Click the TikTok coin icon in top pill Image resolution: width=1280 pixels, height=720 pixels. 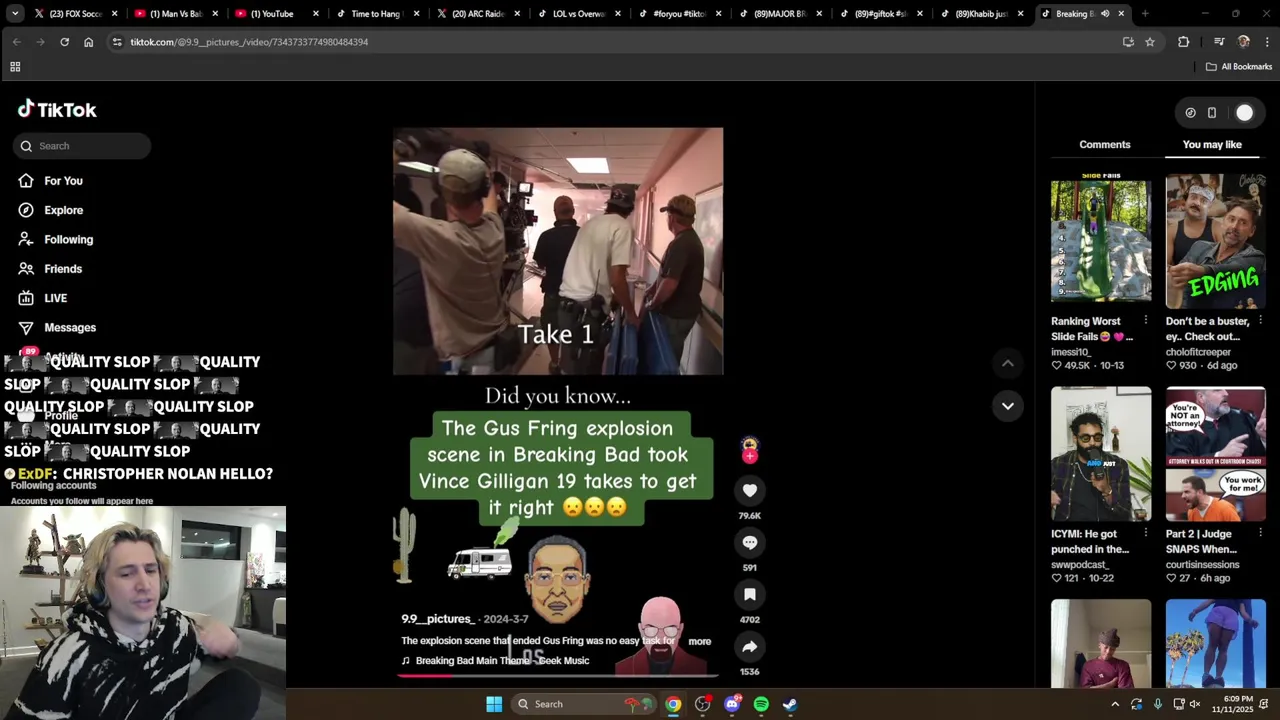[x=1190, y=113]
